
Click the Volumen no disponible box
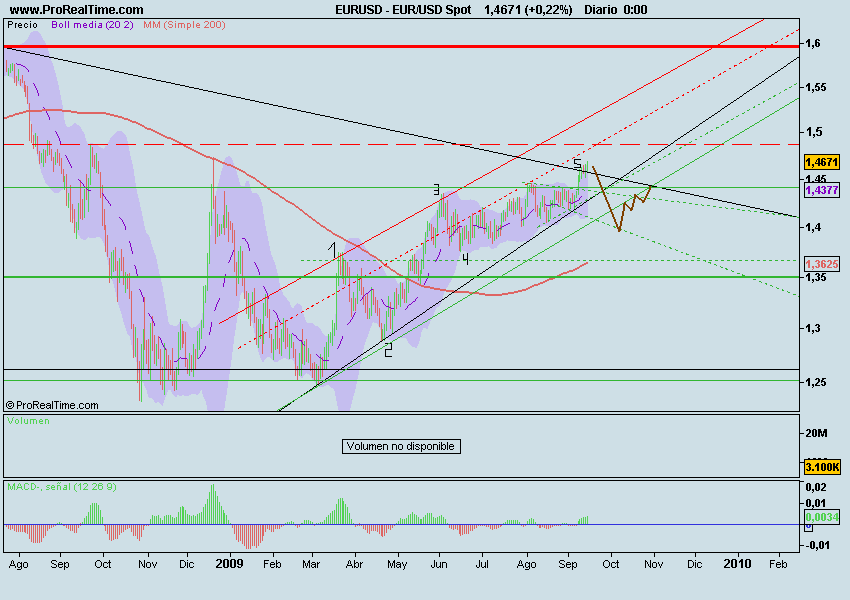(x=401, y=446)
